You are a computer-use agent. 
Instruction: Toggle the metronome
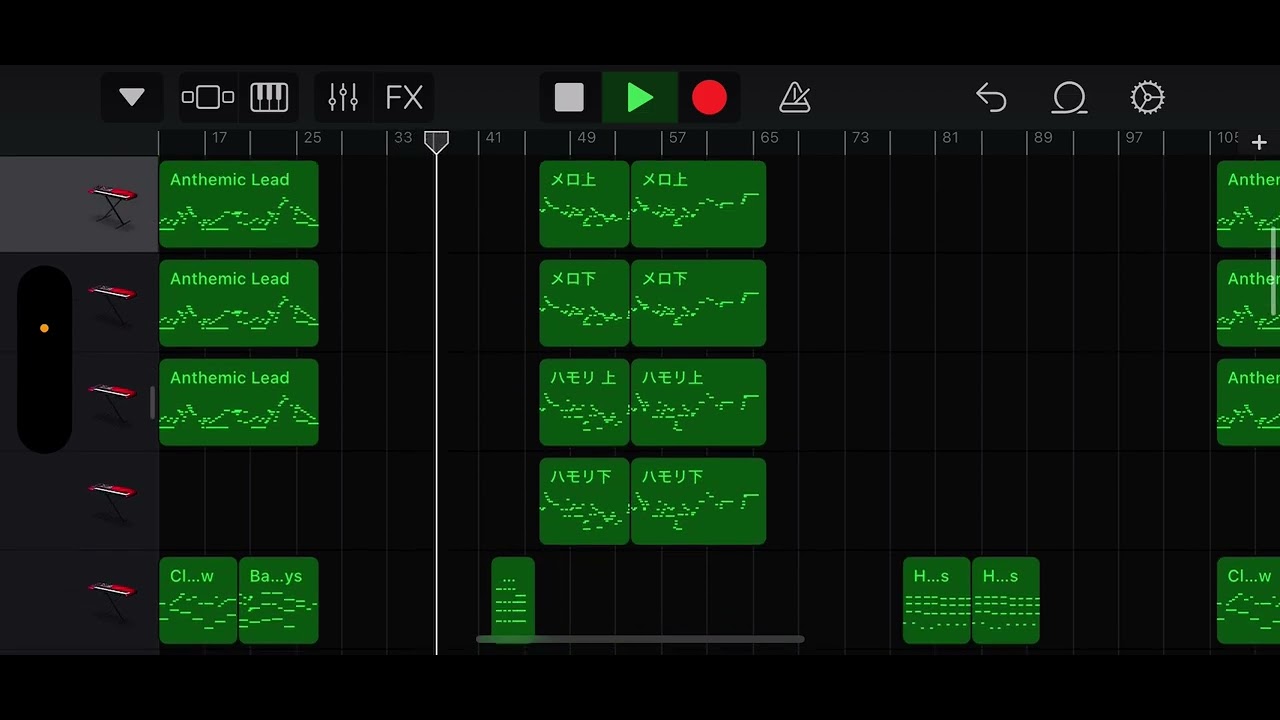[795, 98]
